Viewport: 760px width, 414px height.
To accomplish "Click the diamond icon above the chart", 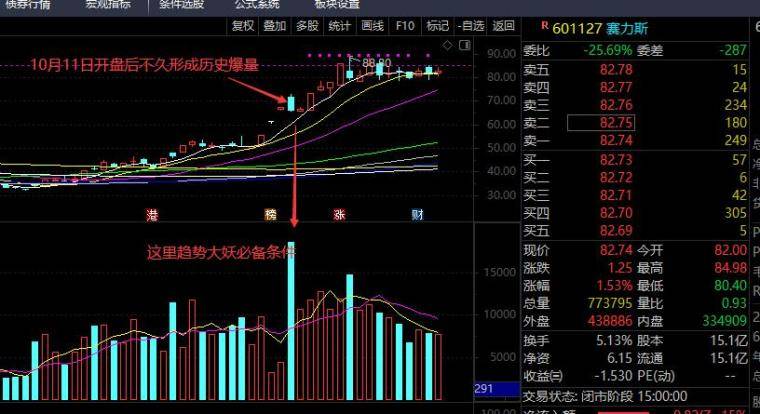I will pyautogui.click(x=447, y=45).
